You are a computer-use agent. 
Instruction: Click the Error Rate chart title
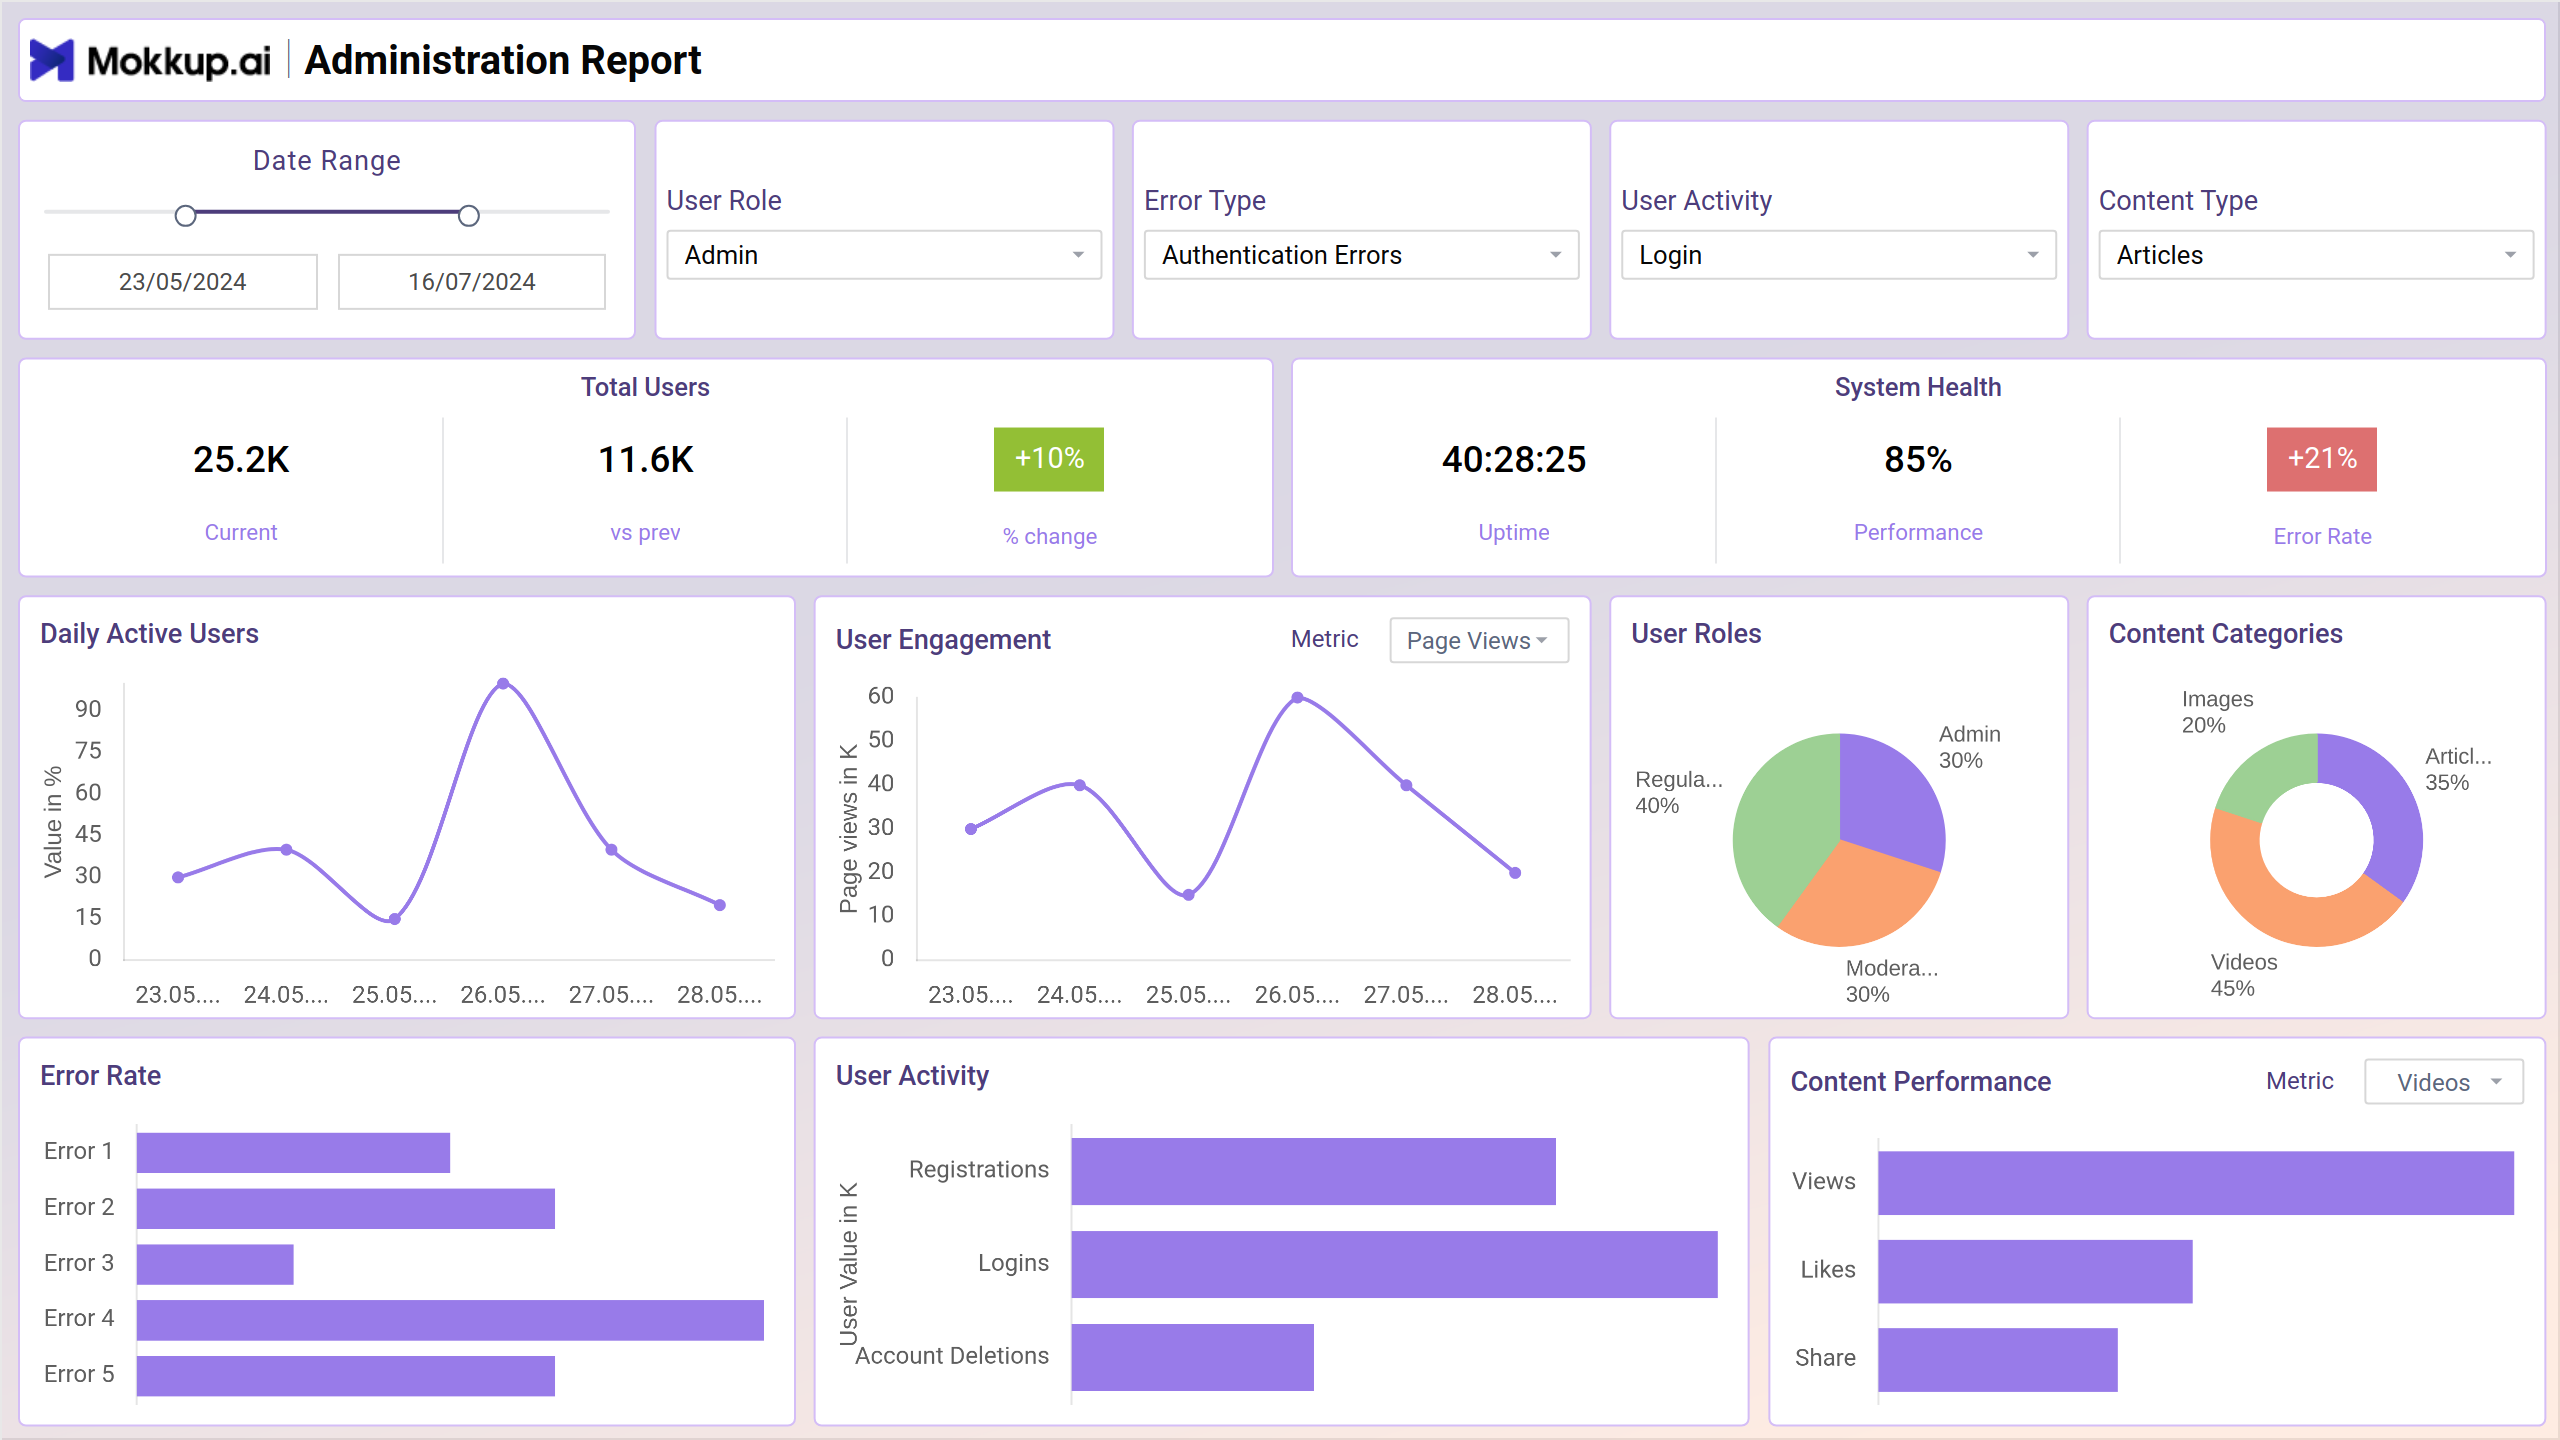[100, 1076]
